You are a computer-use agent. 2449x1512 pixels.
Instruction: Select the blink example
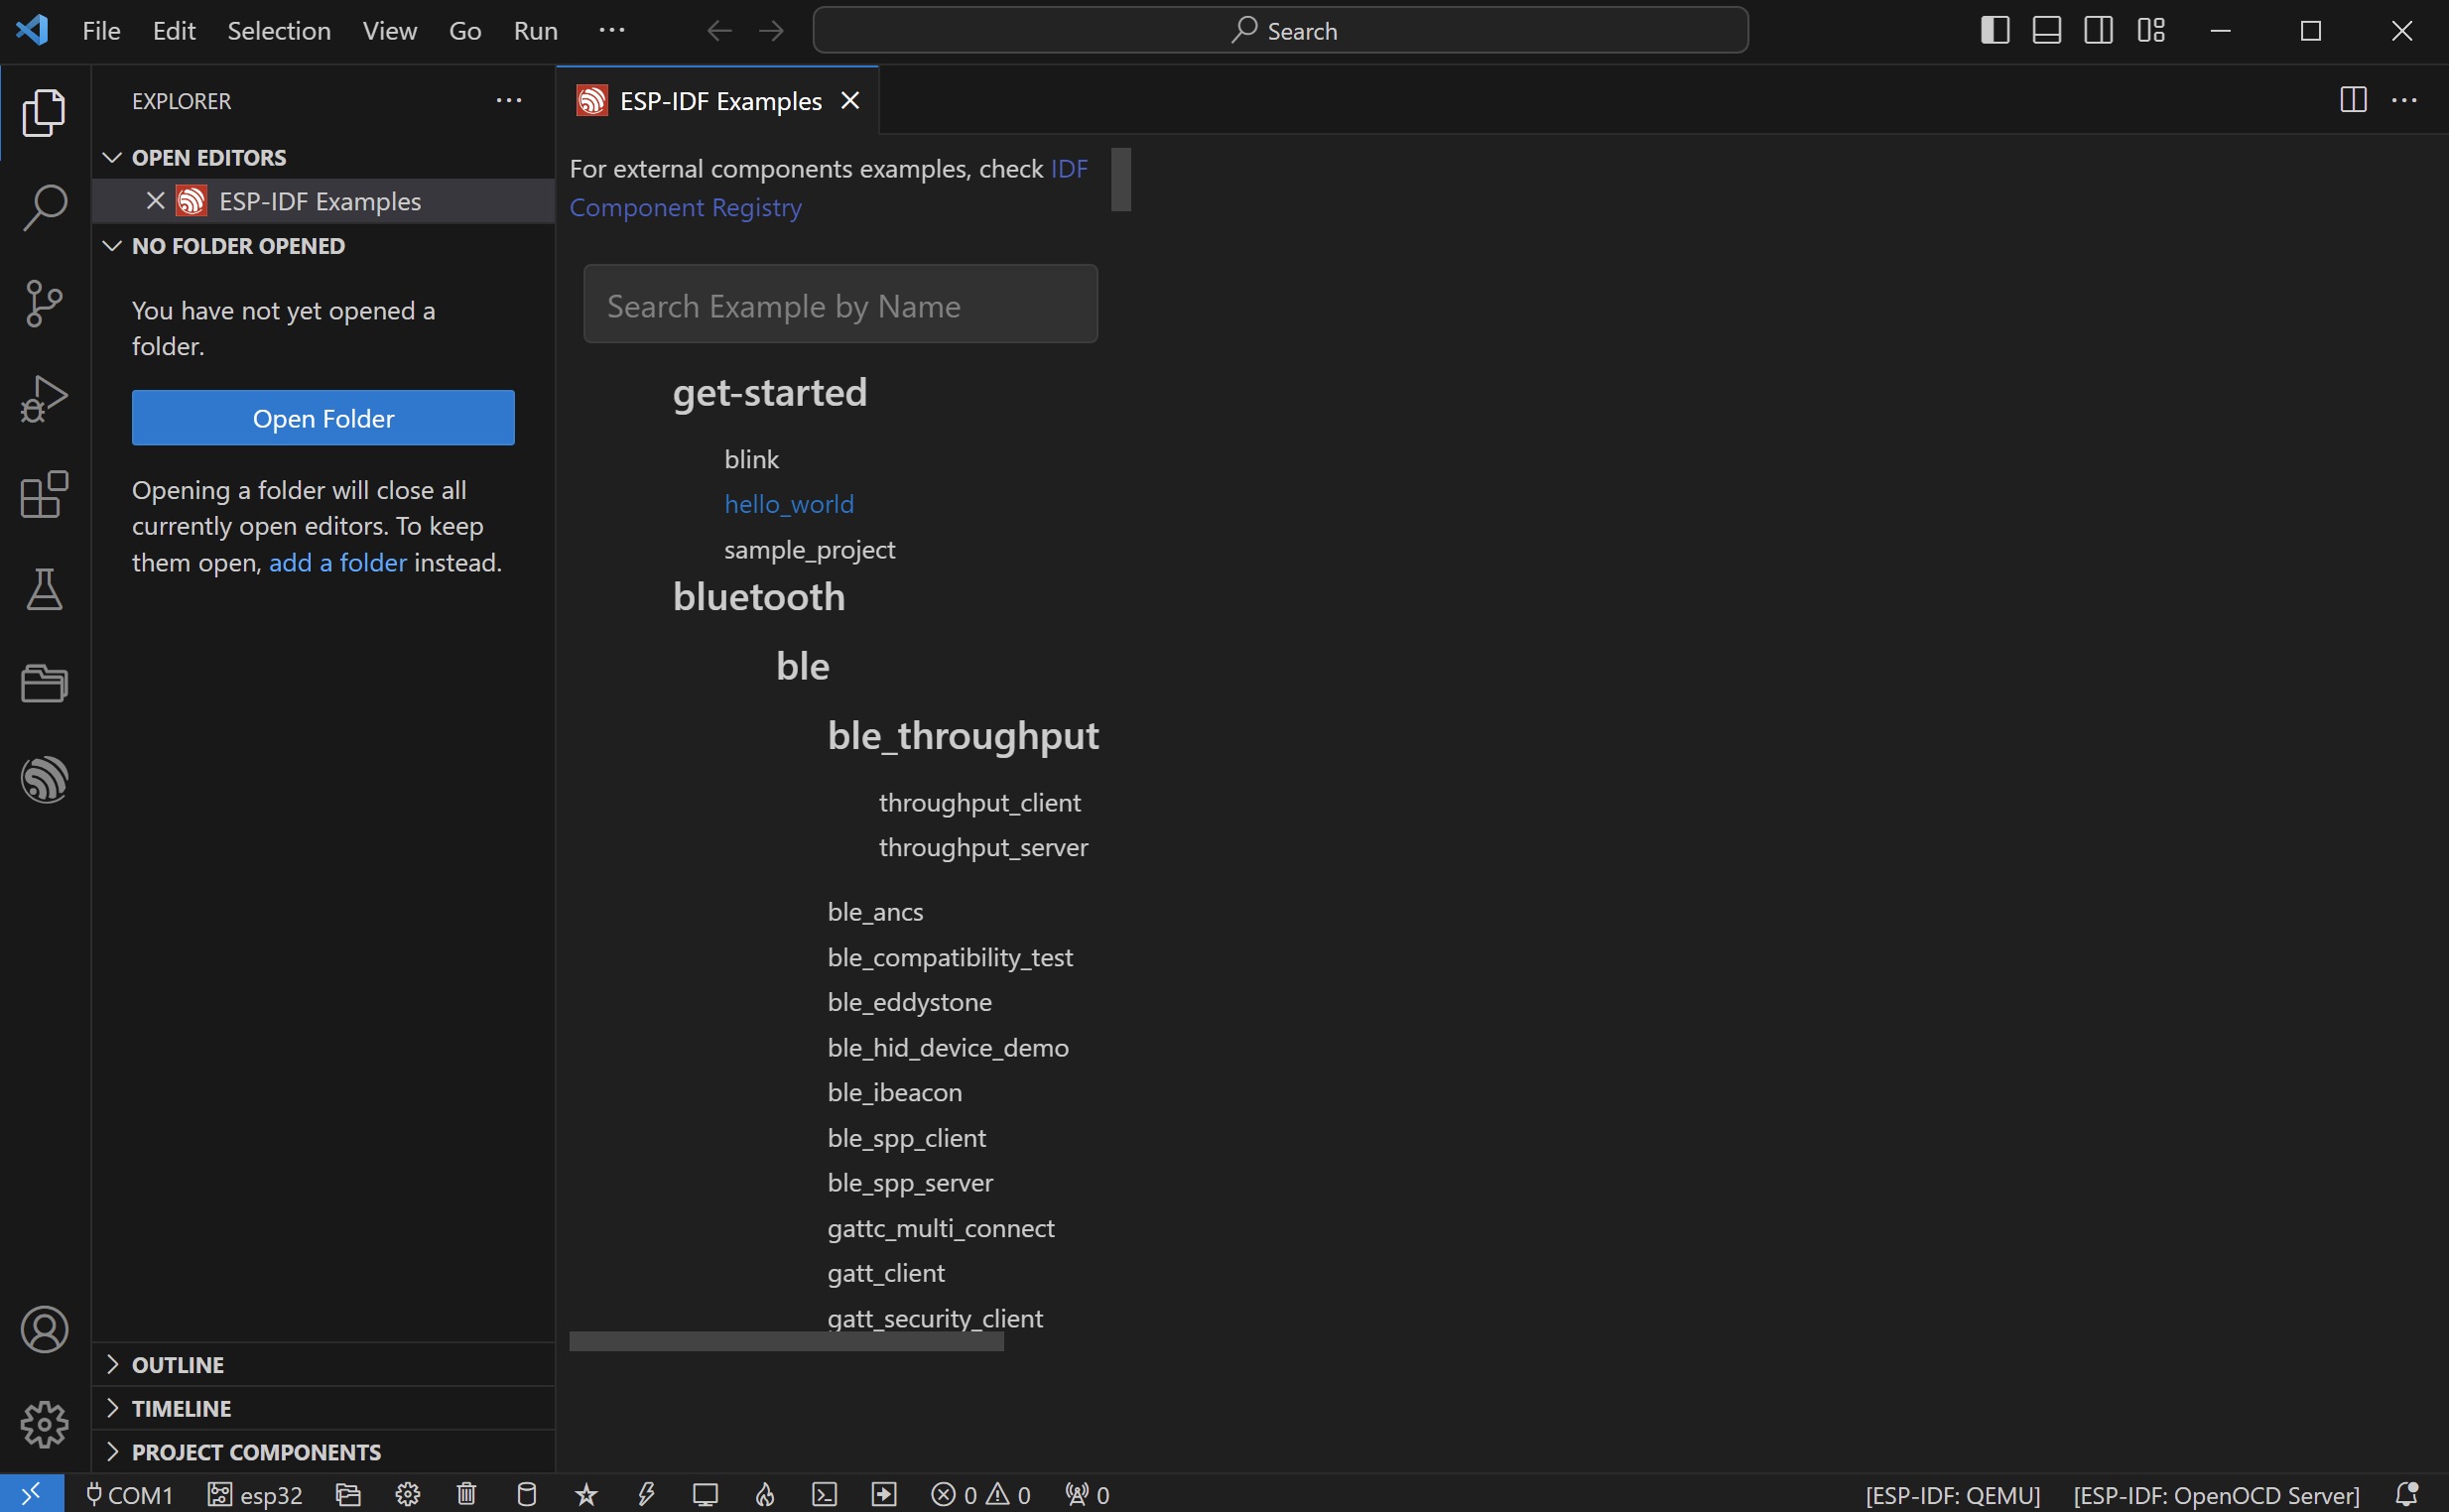pyautogui.click(x=751, y=459)
